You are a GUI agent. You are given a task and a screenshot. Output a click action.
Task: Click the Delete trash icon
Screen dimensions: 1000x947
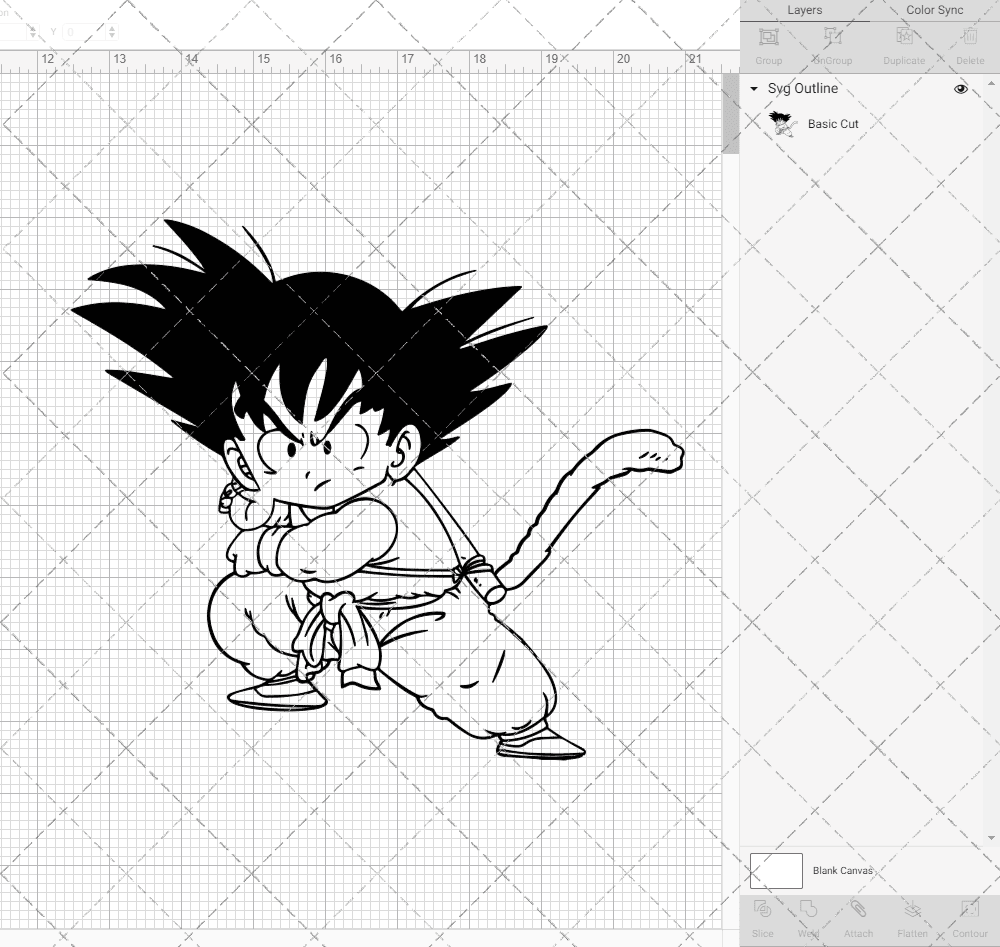[x=970, y=36]
